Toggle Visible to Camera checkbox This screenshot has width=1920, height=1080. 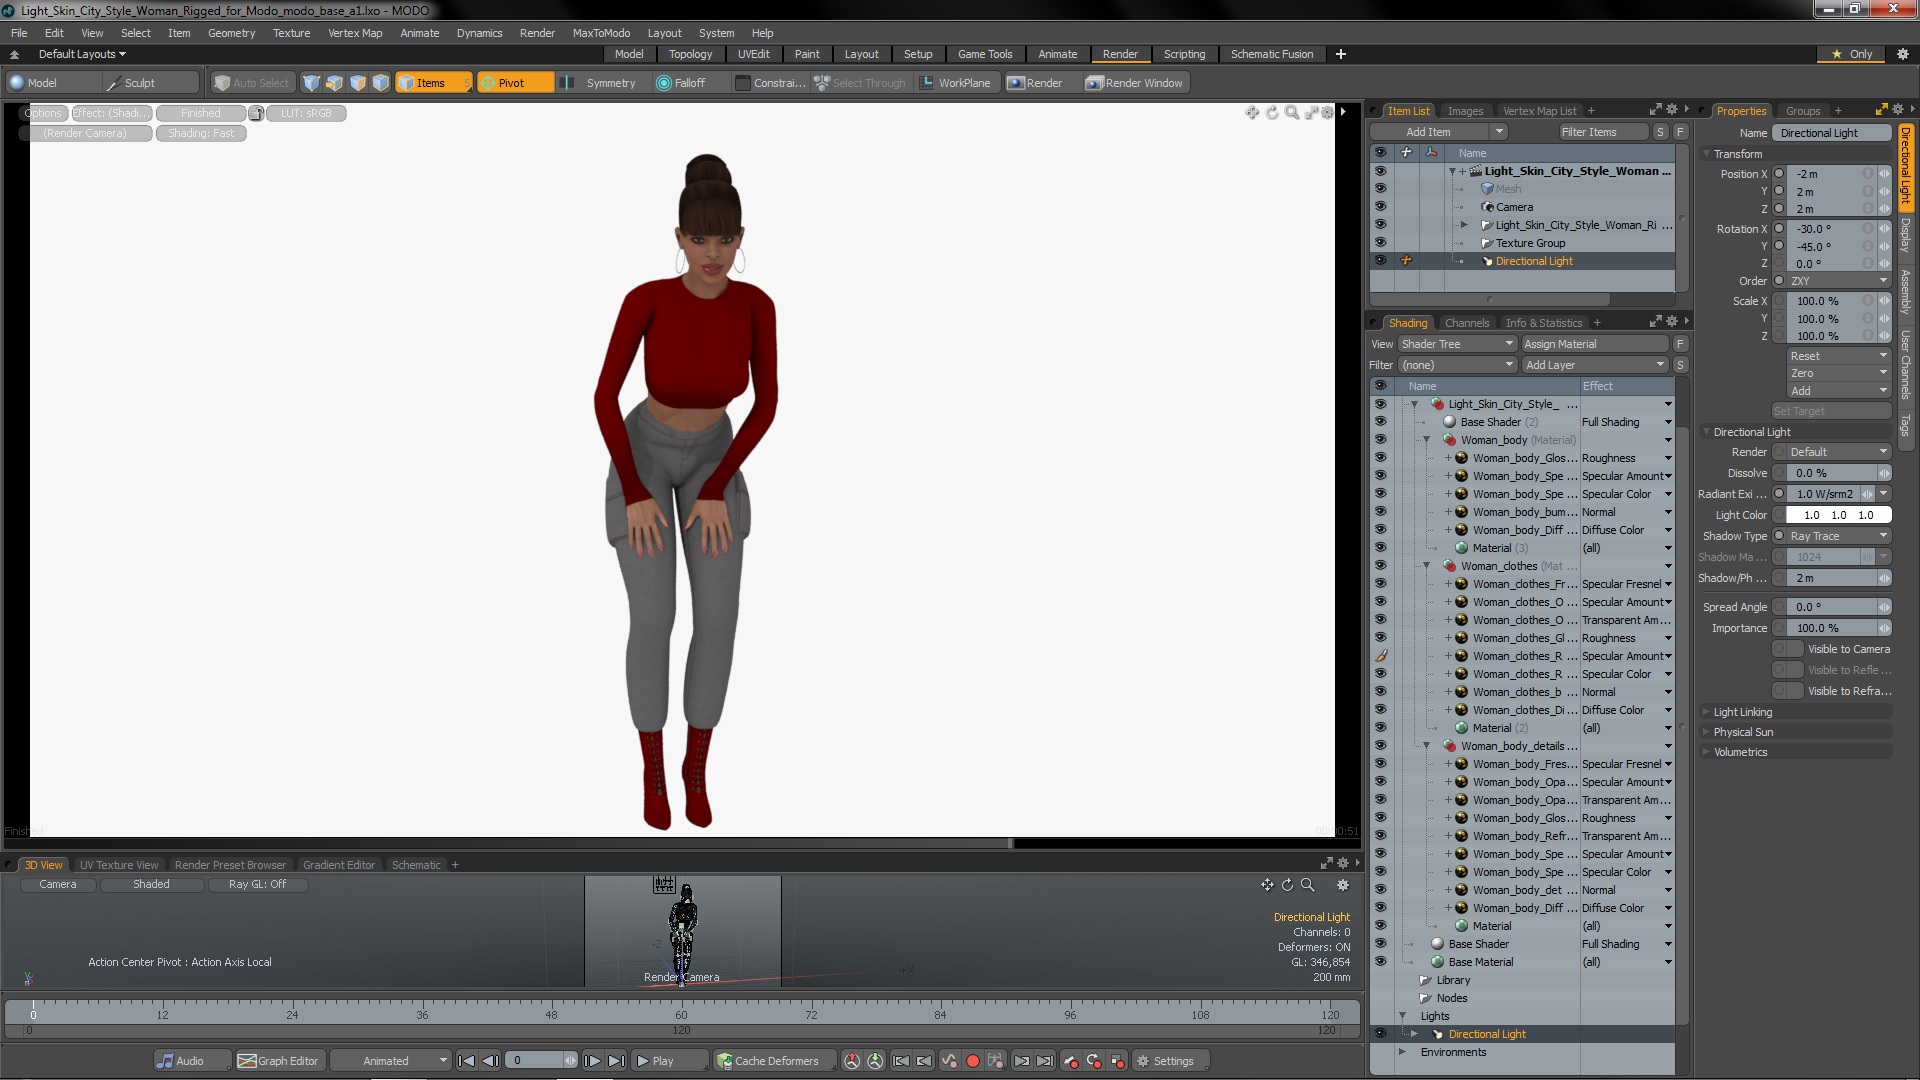tap(1787, 649)
